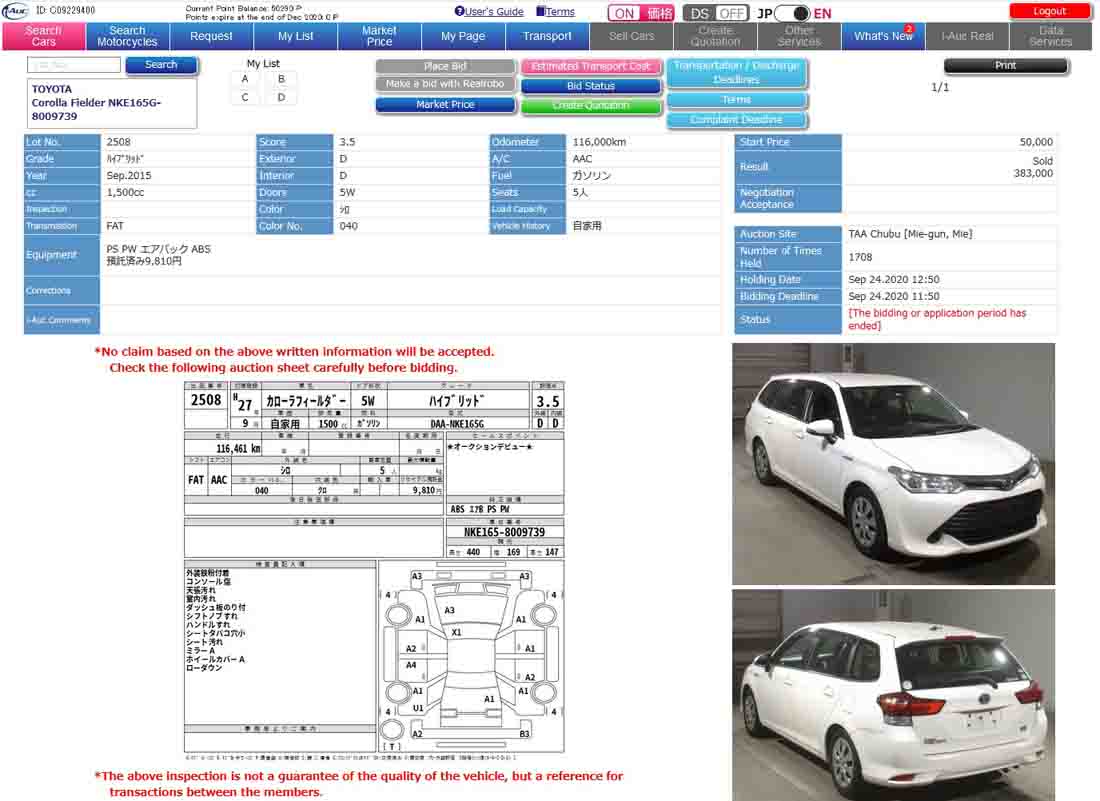Open the front view car photo
Viewport: 1100px width, 801px height.
tap(893, 464)
